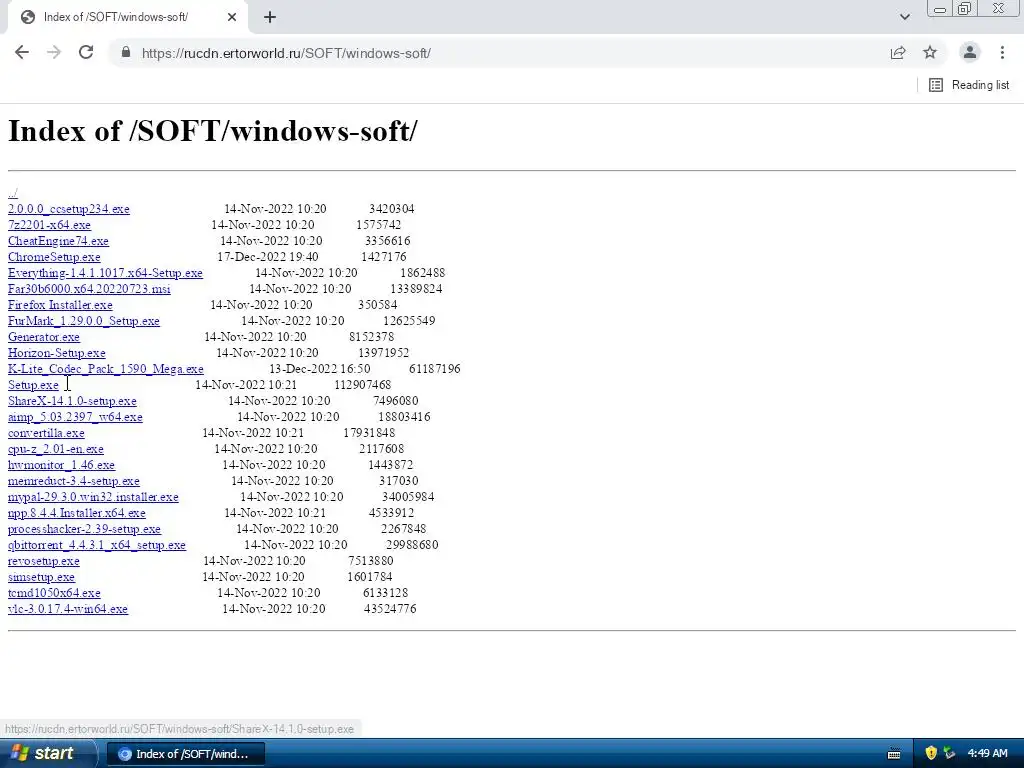Download Far30b6000.x64.20220723.msi
The height and width of the screenshot is (768, 1024).
pos(89,289)
